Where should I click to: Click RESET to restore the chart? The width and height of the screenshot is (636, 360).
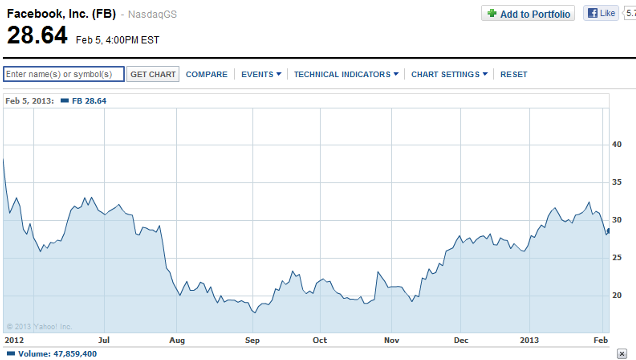pos(514,74)
